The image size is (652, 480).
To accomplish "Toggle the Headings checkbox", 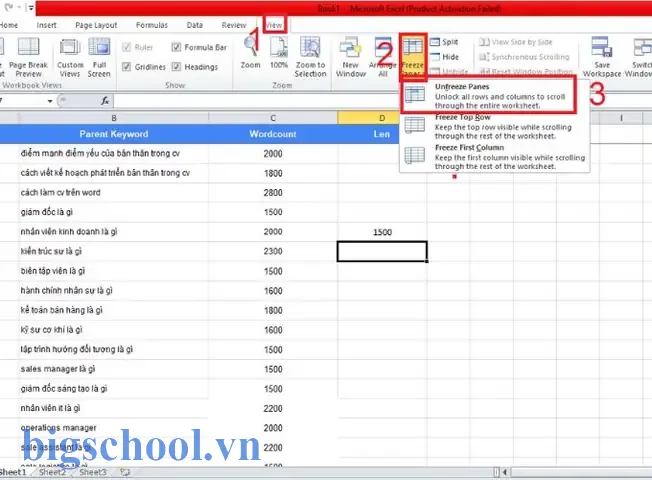I will tap(176, 67).
